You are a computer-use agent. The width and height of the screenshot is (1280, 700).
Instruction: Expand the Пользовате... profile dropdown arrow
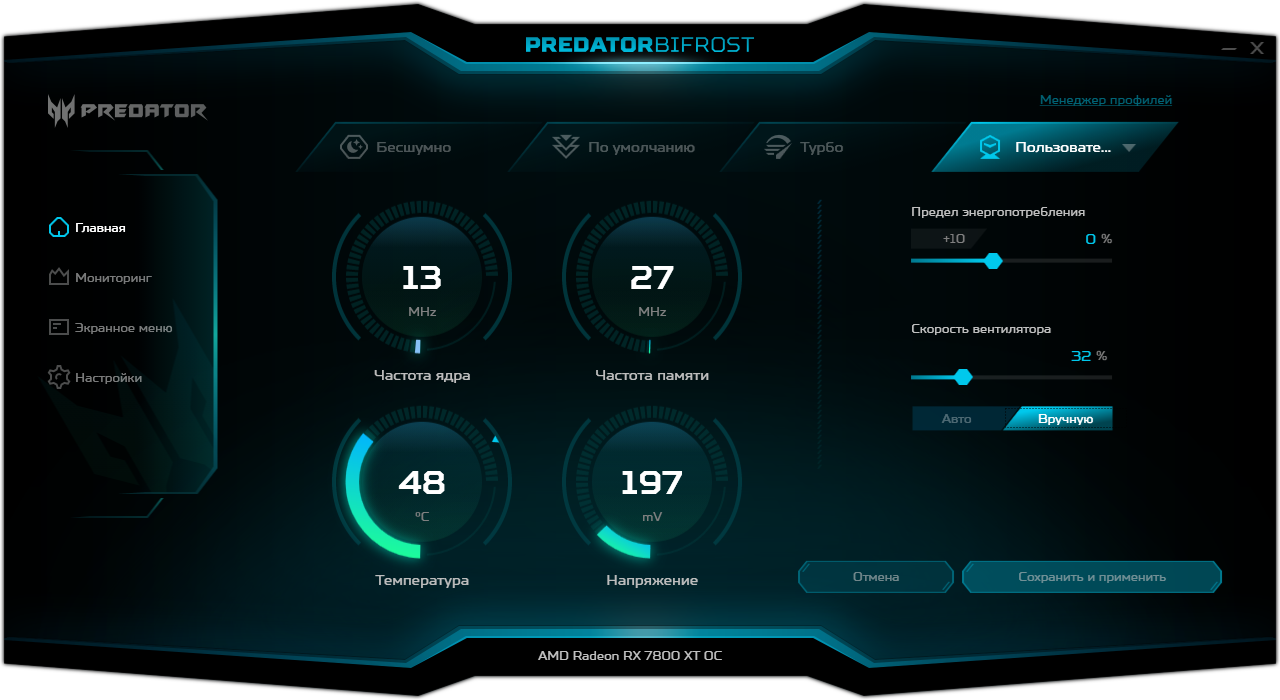(1129, 147)
